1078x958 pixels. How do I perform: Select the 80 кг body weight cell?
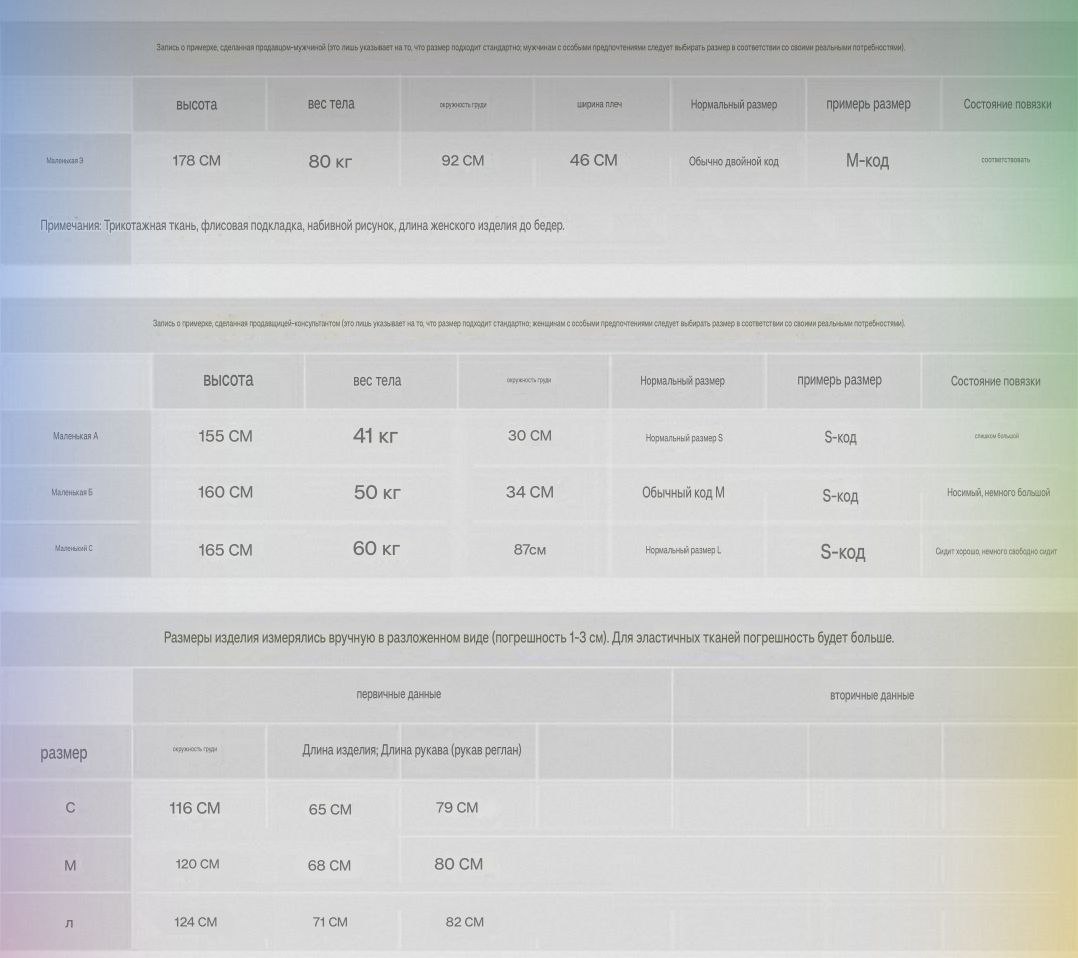point(330,161)
